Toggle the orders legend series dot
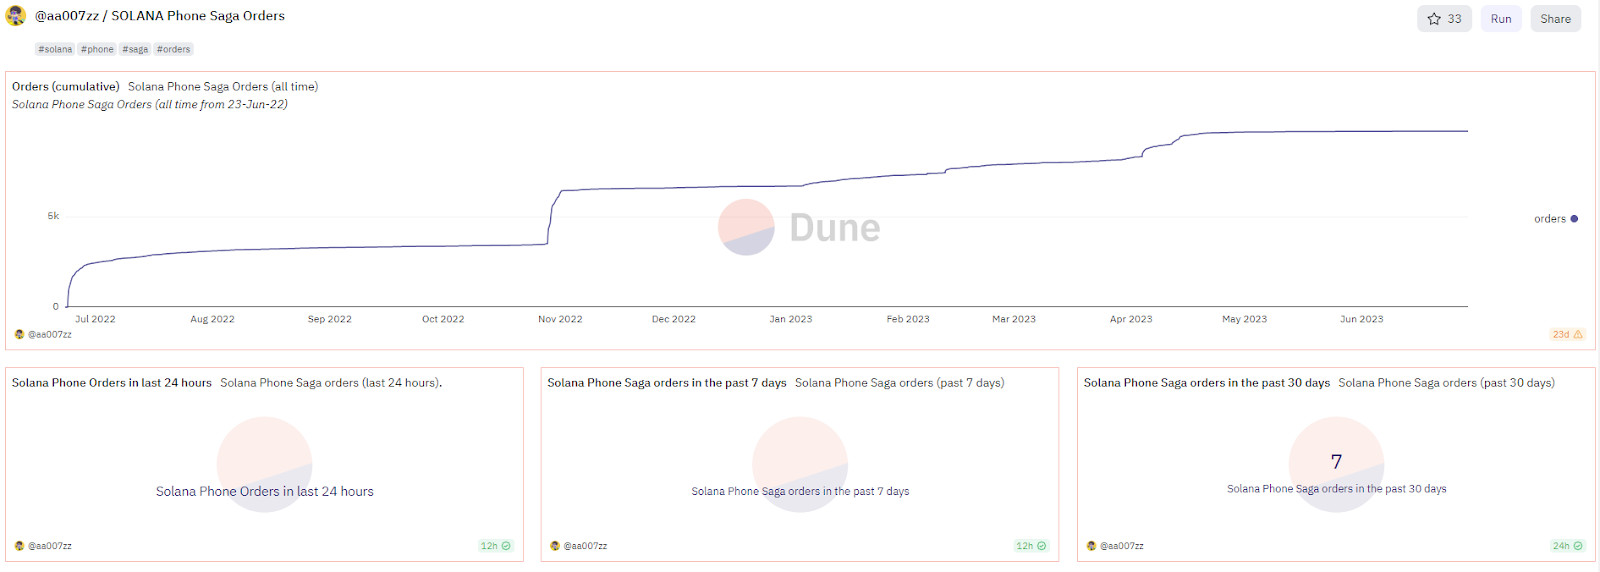The width and height of the screenshot is (1600, 572). [1574, 219]
